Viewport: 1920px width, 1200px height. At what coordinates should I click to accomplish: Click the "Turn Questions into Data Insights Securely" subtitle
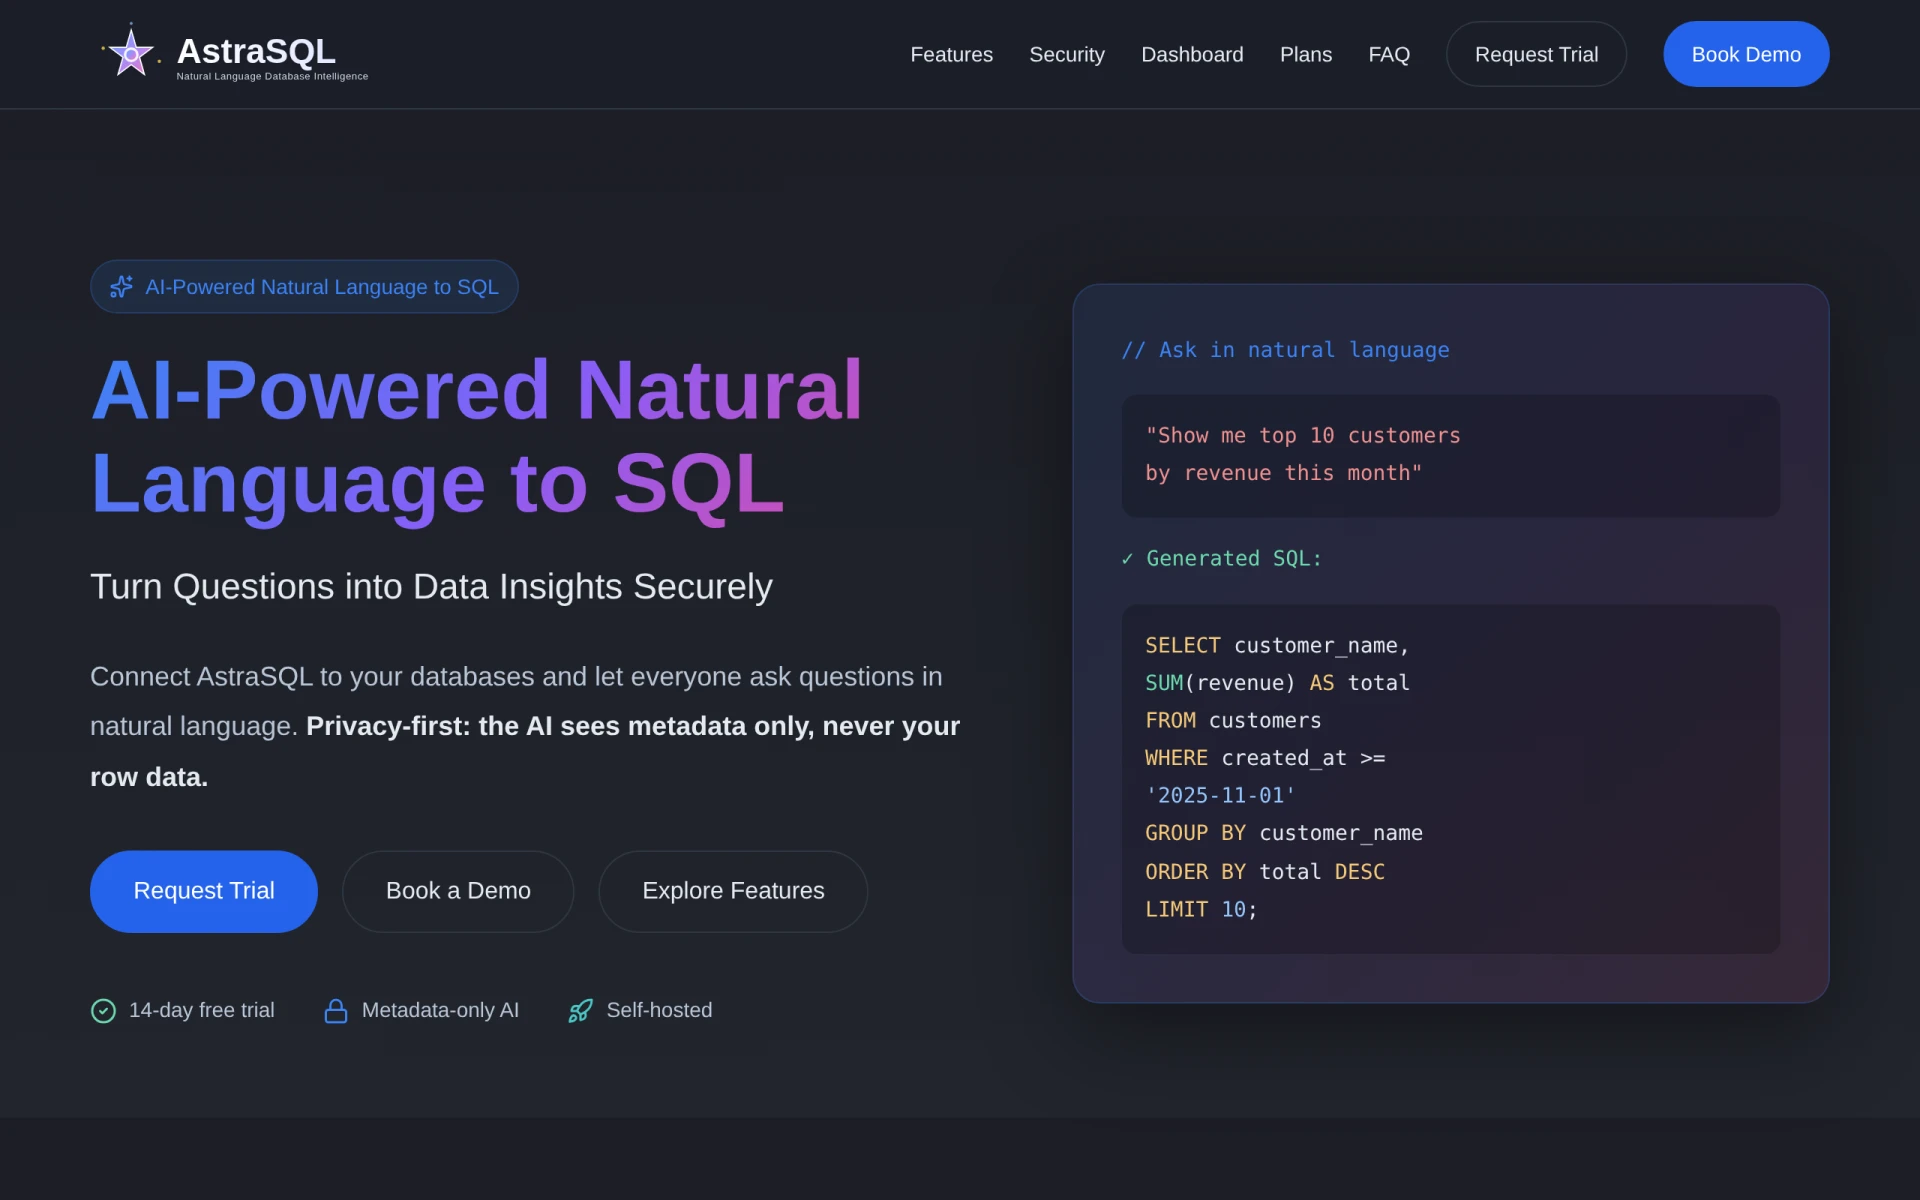[431, 587]
